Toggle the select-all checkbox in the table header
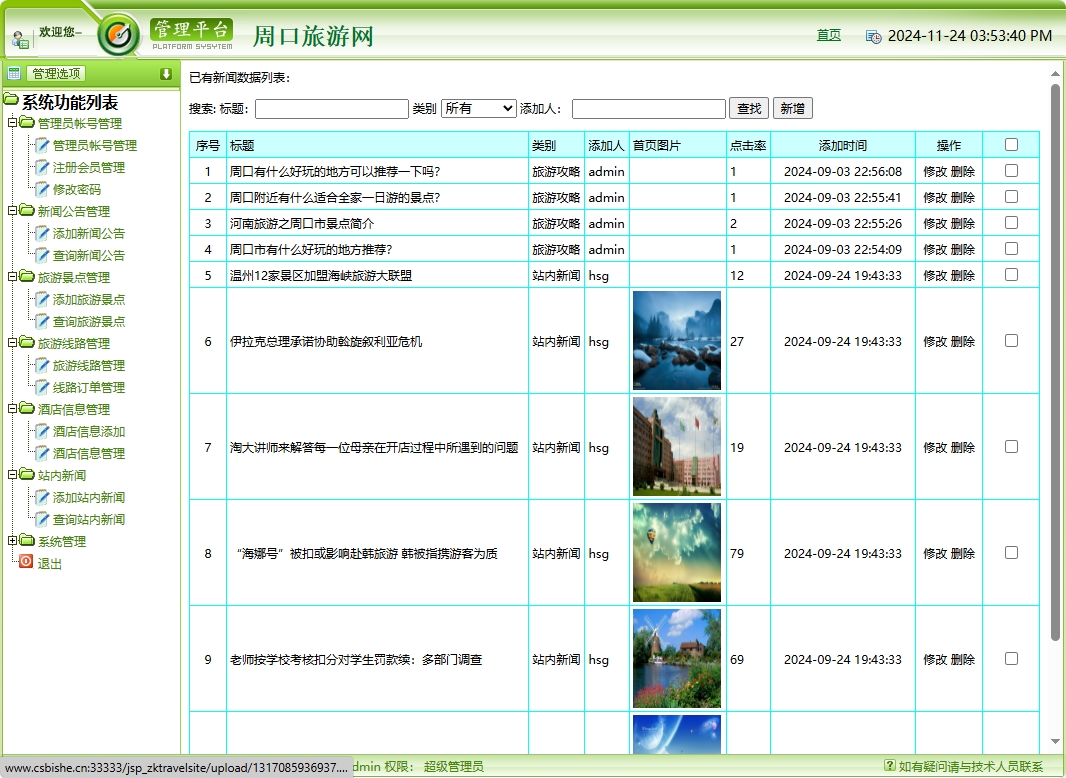1066x778 pixels. click(x=1010, y=144)
